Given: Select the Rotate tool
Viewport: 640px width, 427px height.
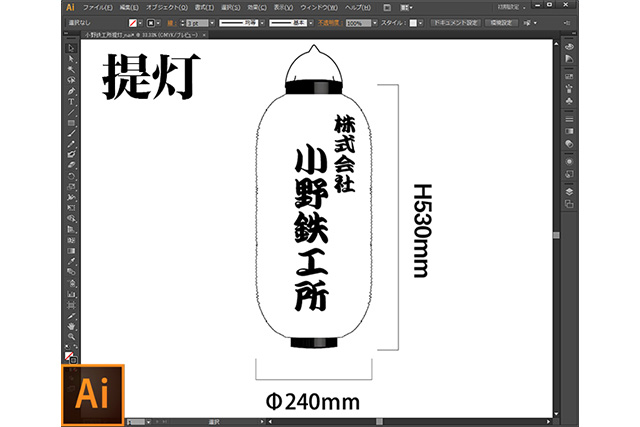Looking at the screenshot, I should 71,176.
